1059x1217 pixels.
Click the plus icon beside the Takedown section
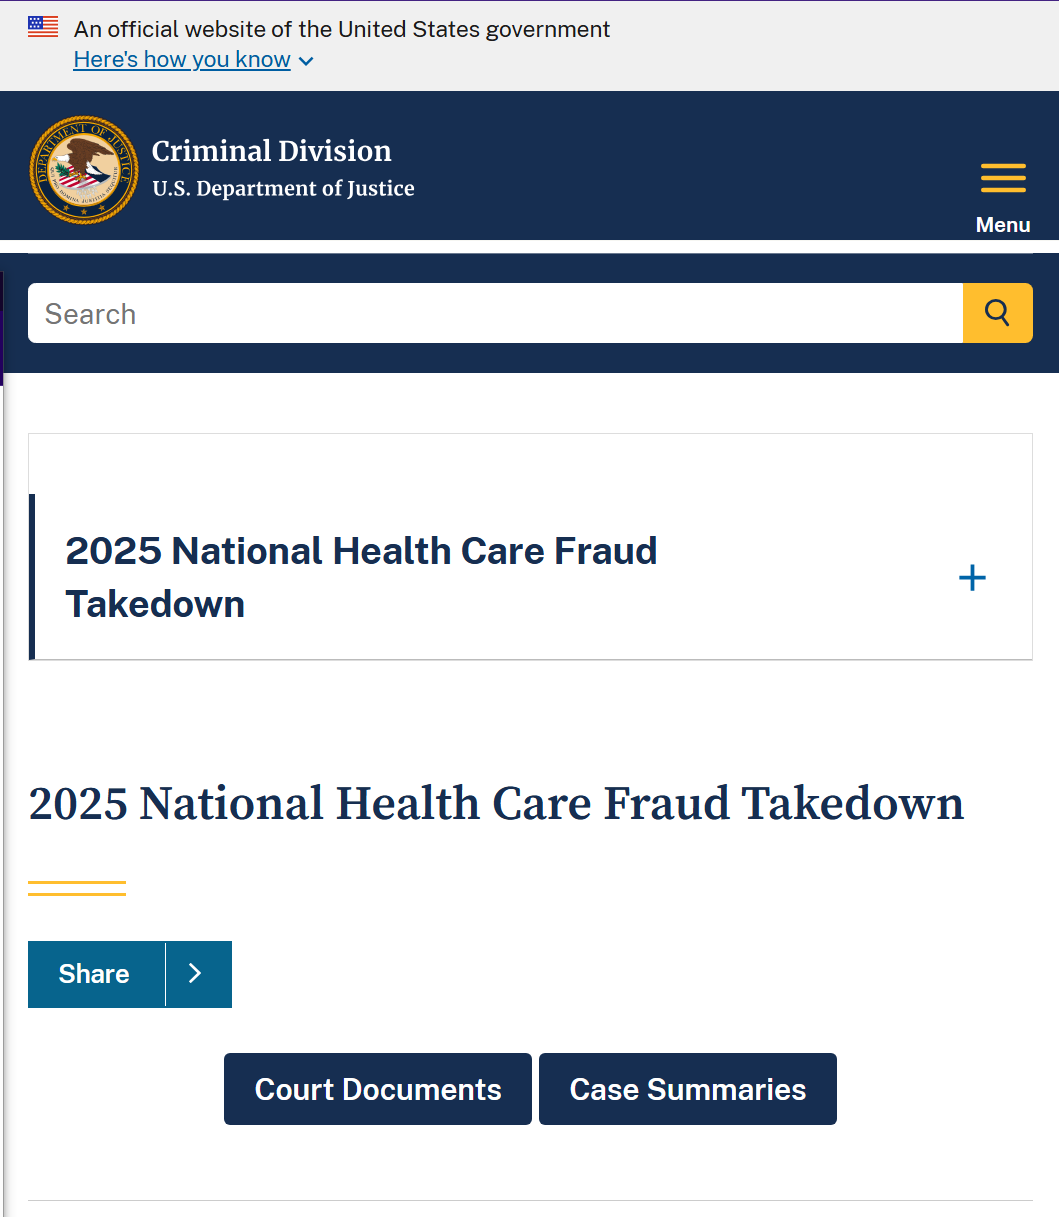tap(972, 577)
